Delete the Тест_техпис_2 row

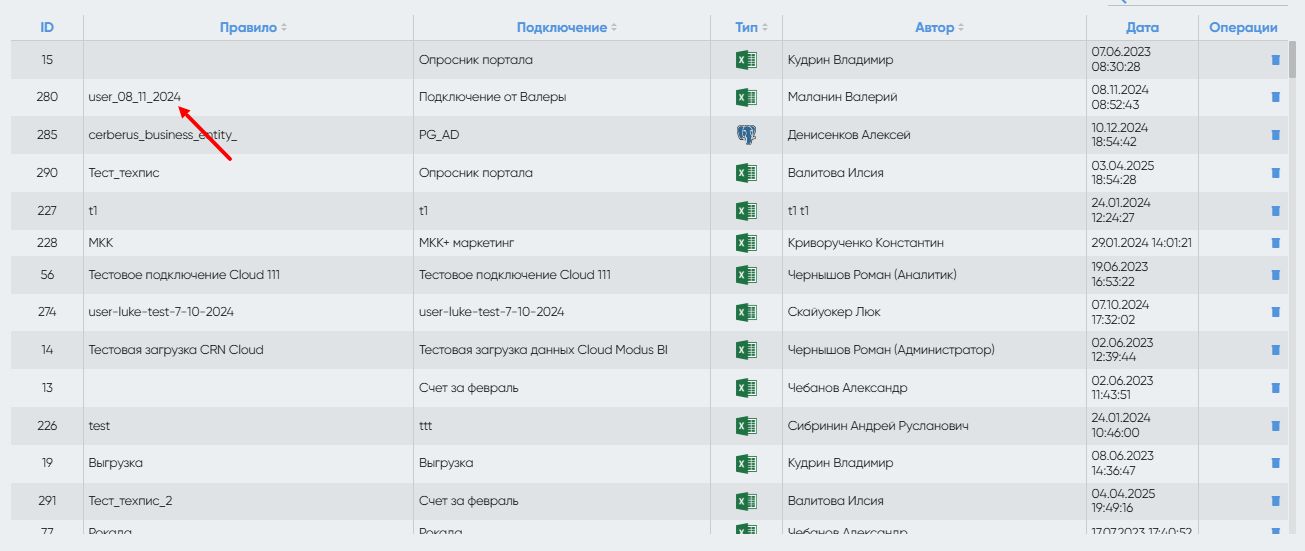[1275, 501]
